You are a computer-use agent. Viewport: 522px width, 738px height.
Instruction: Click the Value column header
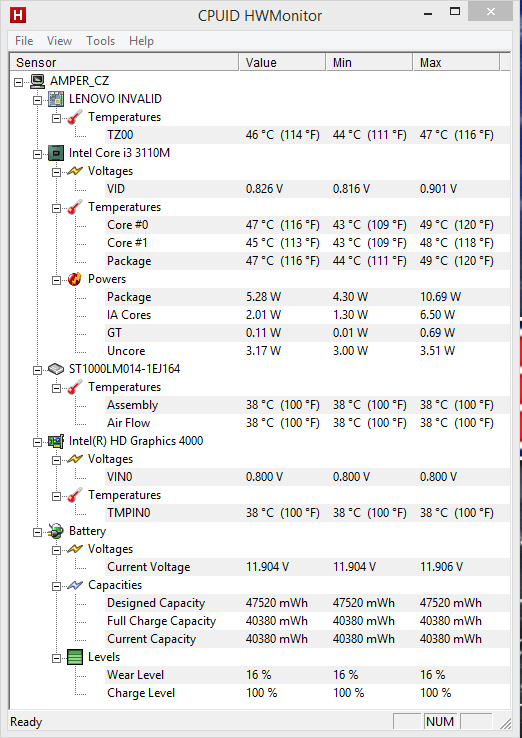[x=282, y=63]
